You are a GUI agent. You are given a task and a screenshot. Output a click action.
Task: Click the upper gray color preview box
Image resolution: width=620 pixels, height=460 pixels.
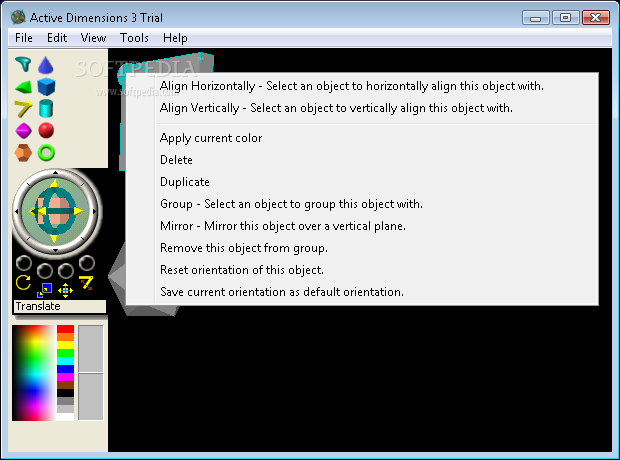coord(91,348)
